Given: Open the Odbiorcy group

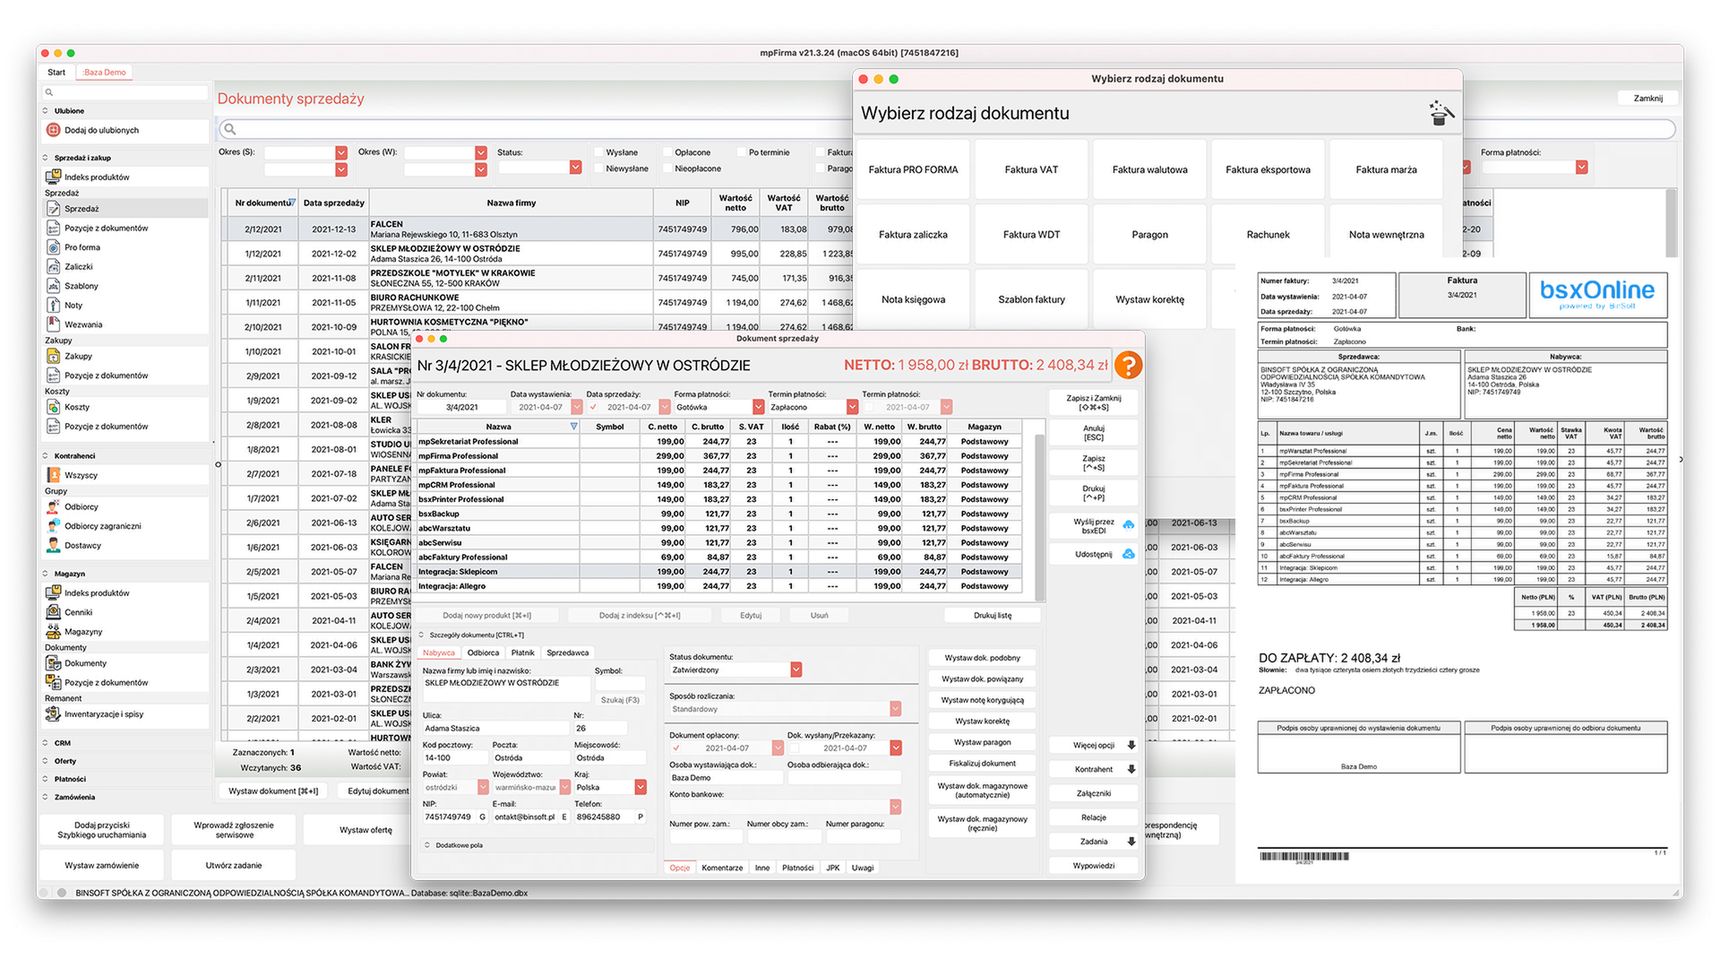Looking at the screenshot, I should 81,507.
